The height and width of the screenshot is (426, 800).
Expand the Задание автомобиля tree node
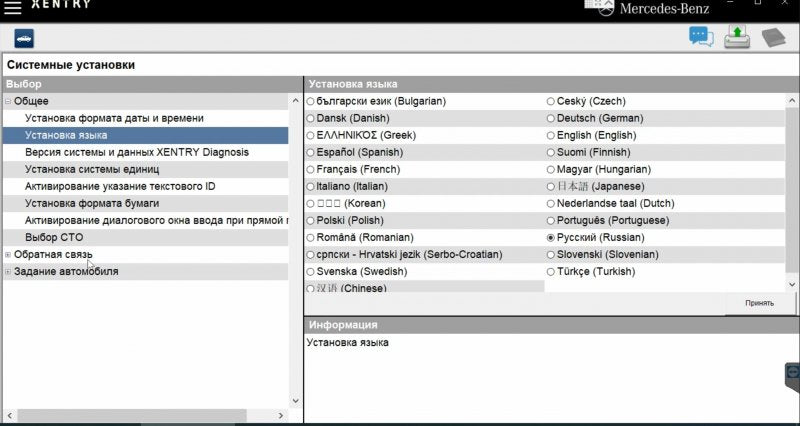(8, 272)
